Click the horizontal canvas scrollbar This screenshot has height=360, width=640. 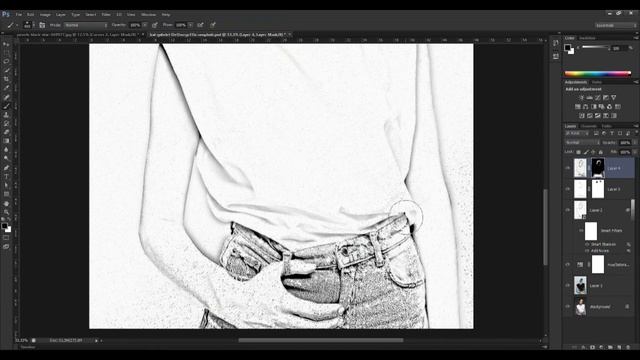(x=321, y=340)
